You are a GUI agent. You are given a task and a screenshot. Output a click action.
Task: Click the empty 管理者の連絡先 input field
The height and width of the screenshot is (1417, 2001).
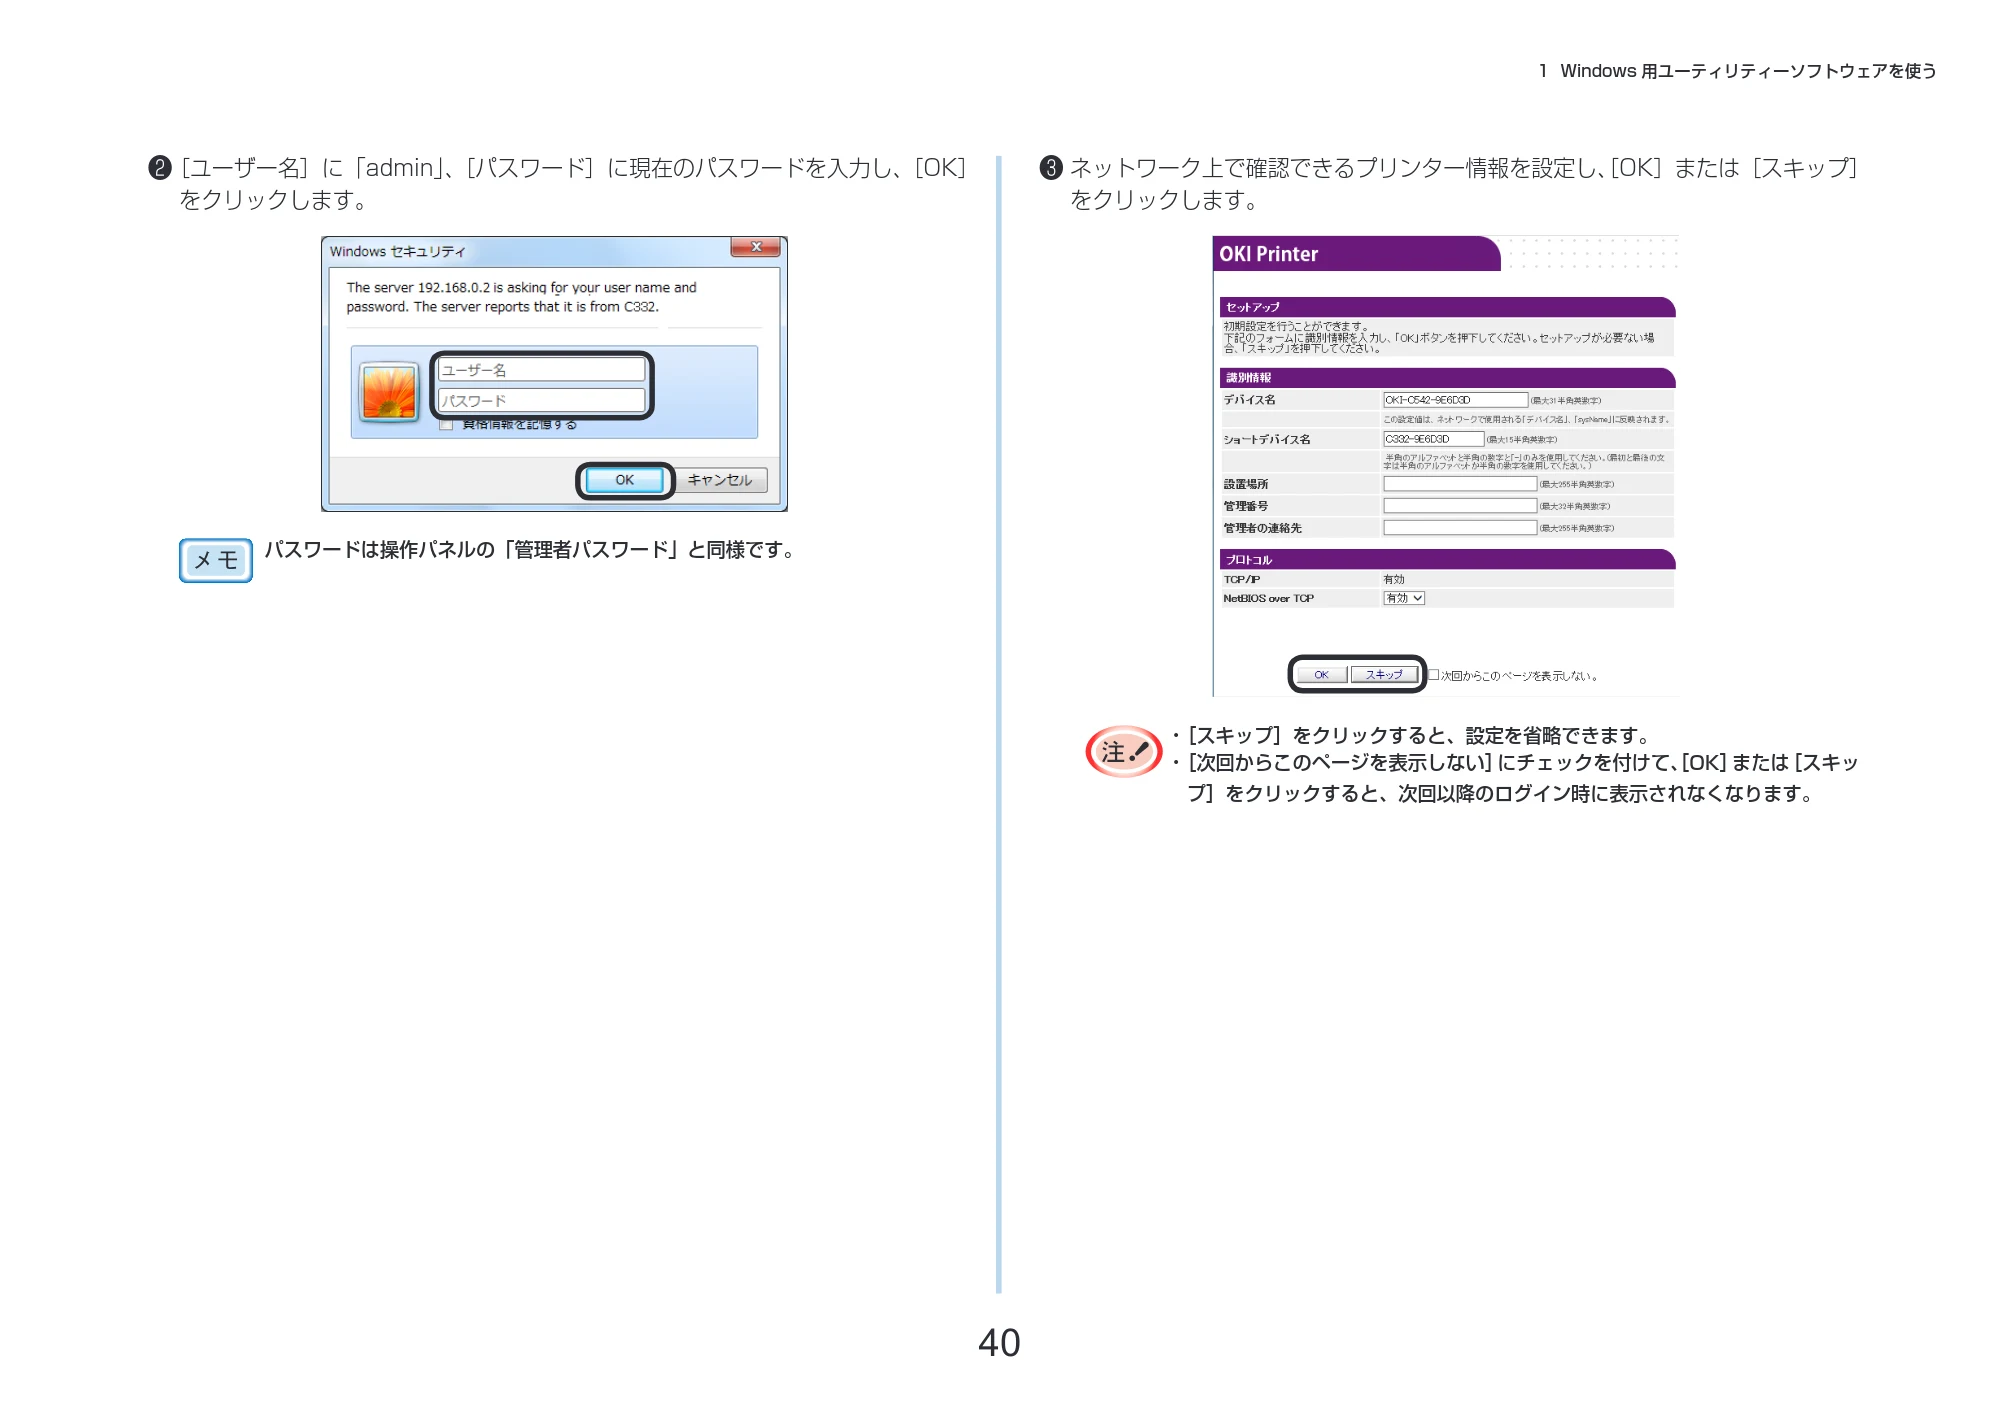(x=1460, y=528)
